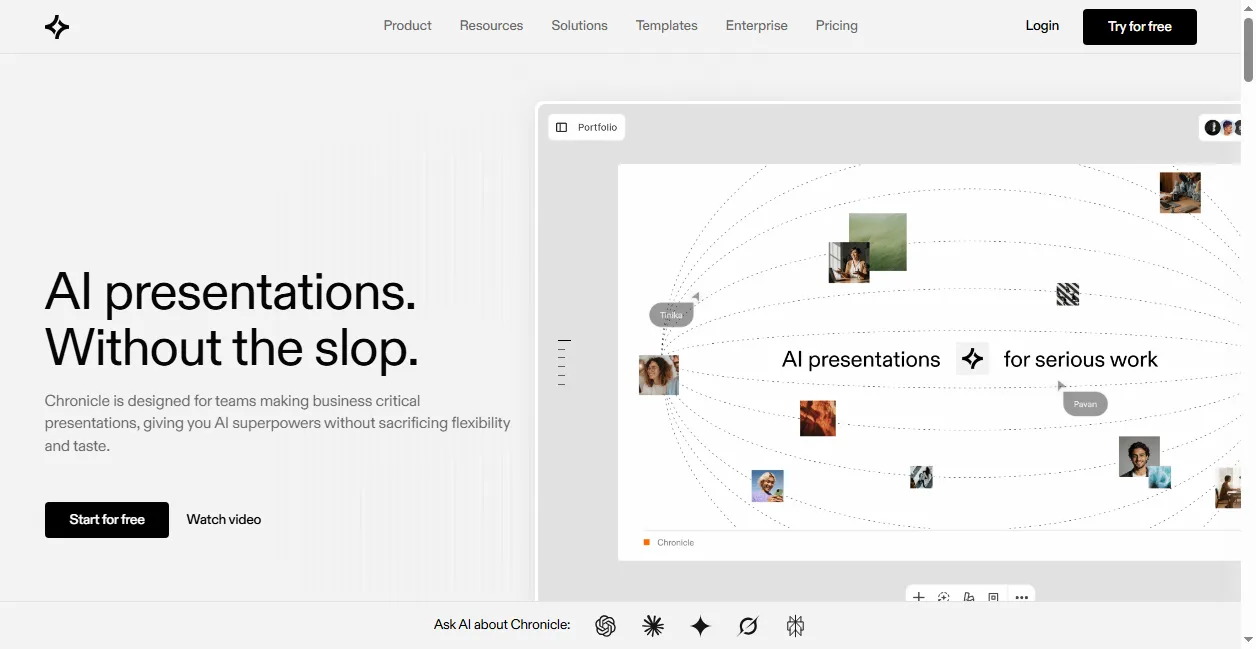1256x649 pixels.
Task: Go to the Templates page
Action: pyautogui.click(x=666, y=26)
